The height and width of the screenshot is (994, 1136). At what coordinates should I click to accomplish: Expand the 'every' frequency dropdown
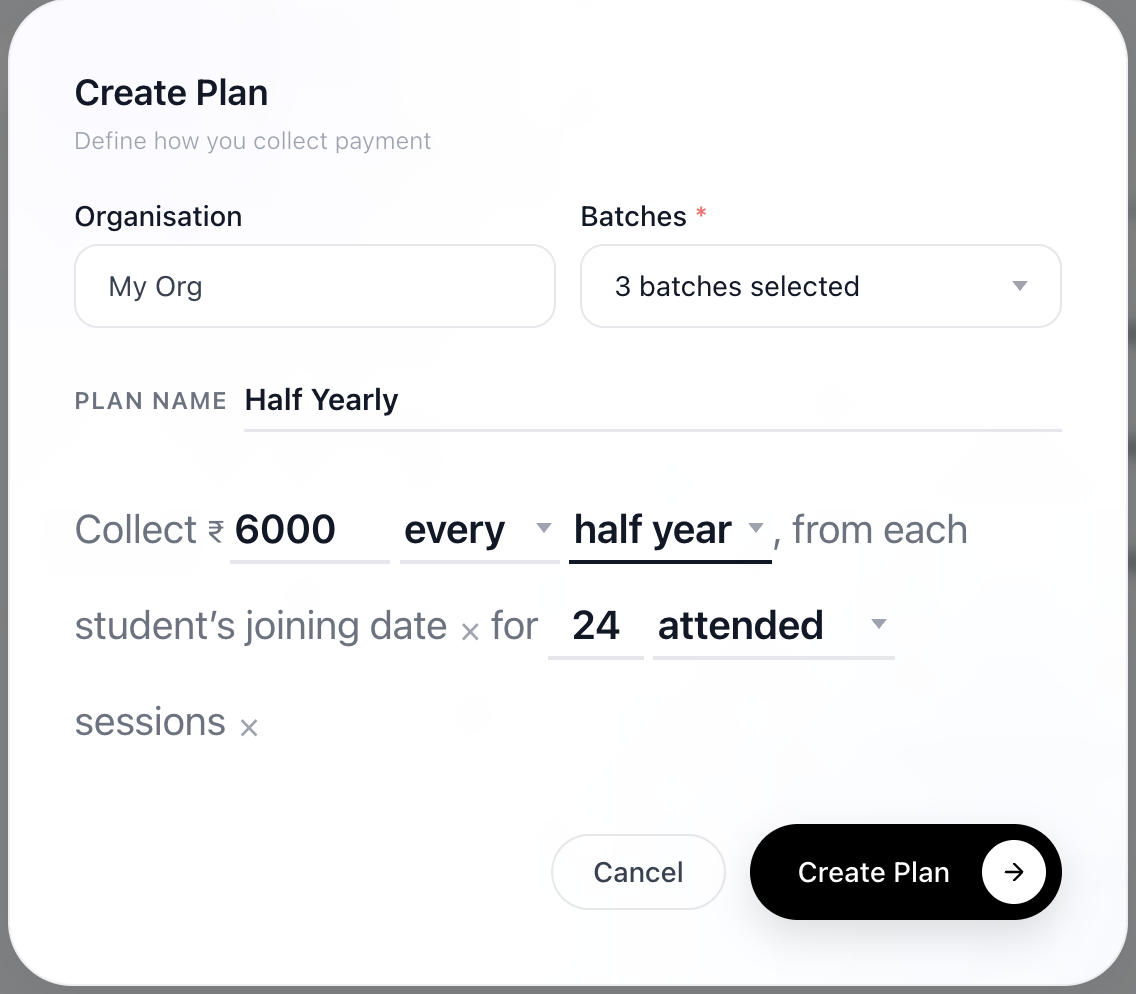pos(543,528)
